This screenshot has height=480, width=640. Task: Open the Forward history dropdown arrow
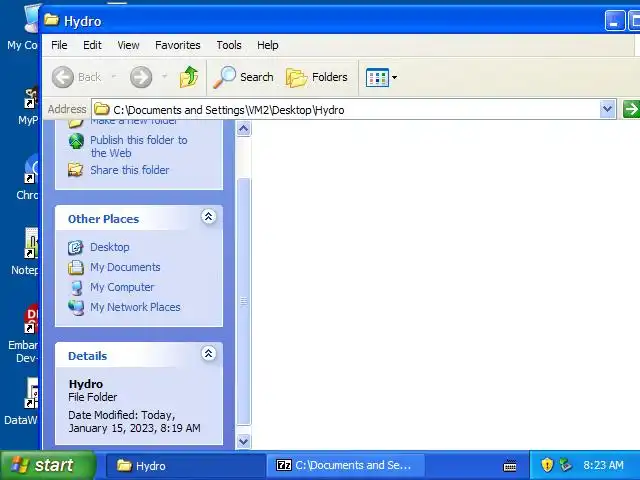164,76
